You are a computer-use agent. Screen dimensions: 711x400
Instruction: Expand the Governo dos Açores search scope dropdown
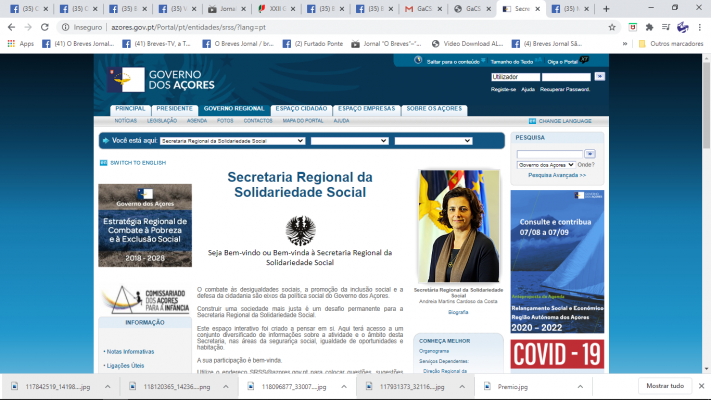click(x=546, y=164)
